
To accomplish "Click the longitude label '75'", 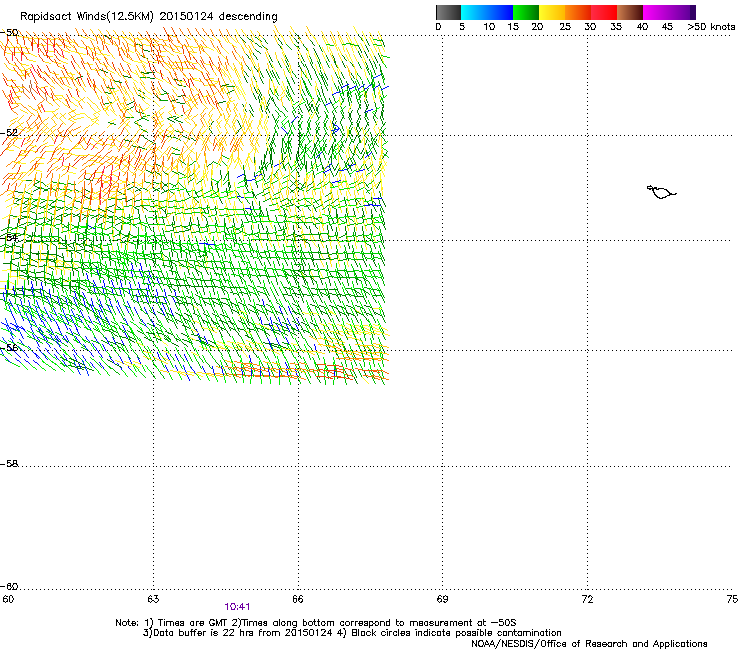I will point(732,599).
